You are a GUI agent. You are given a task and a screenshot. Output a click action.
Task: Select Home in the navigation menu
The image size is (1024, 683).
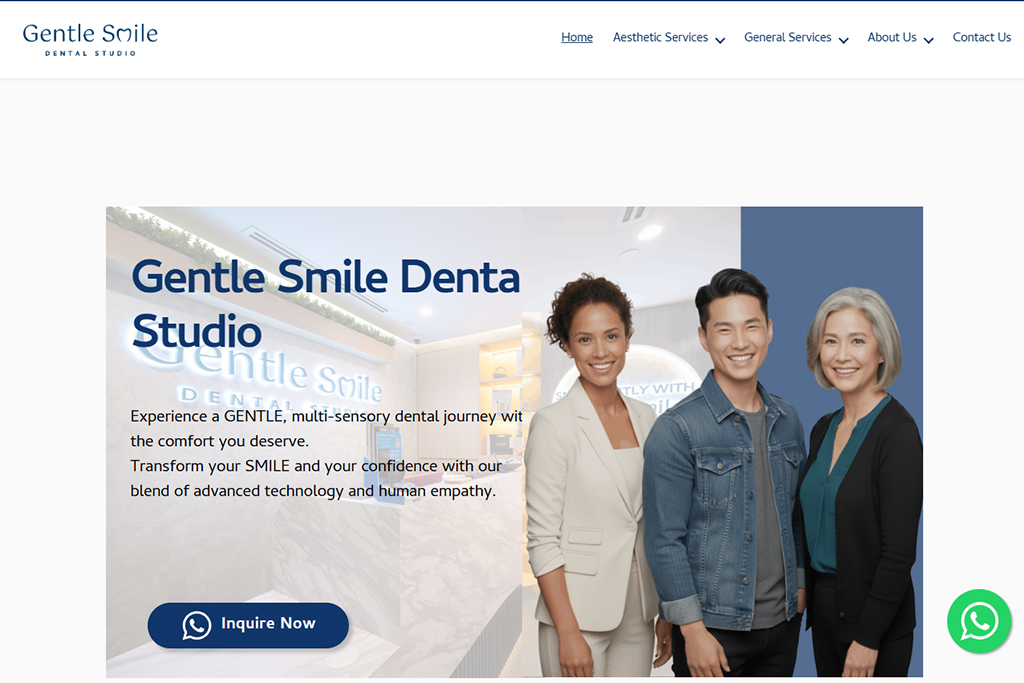[577, 37]
